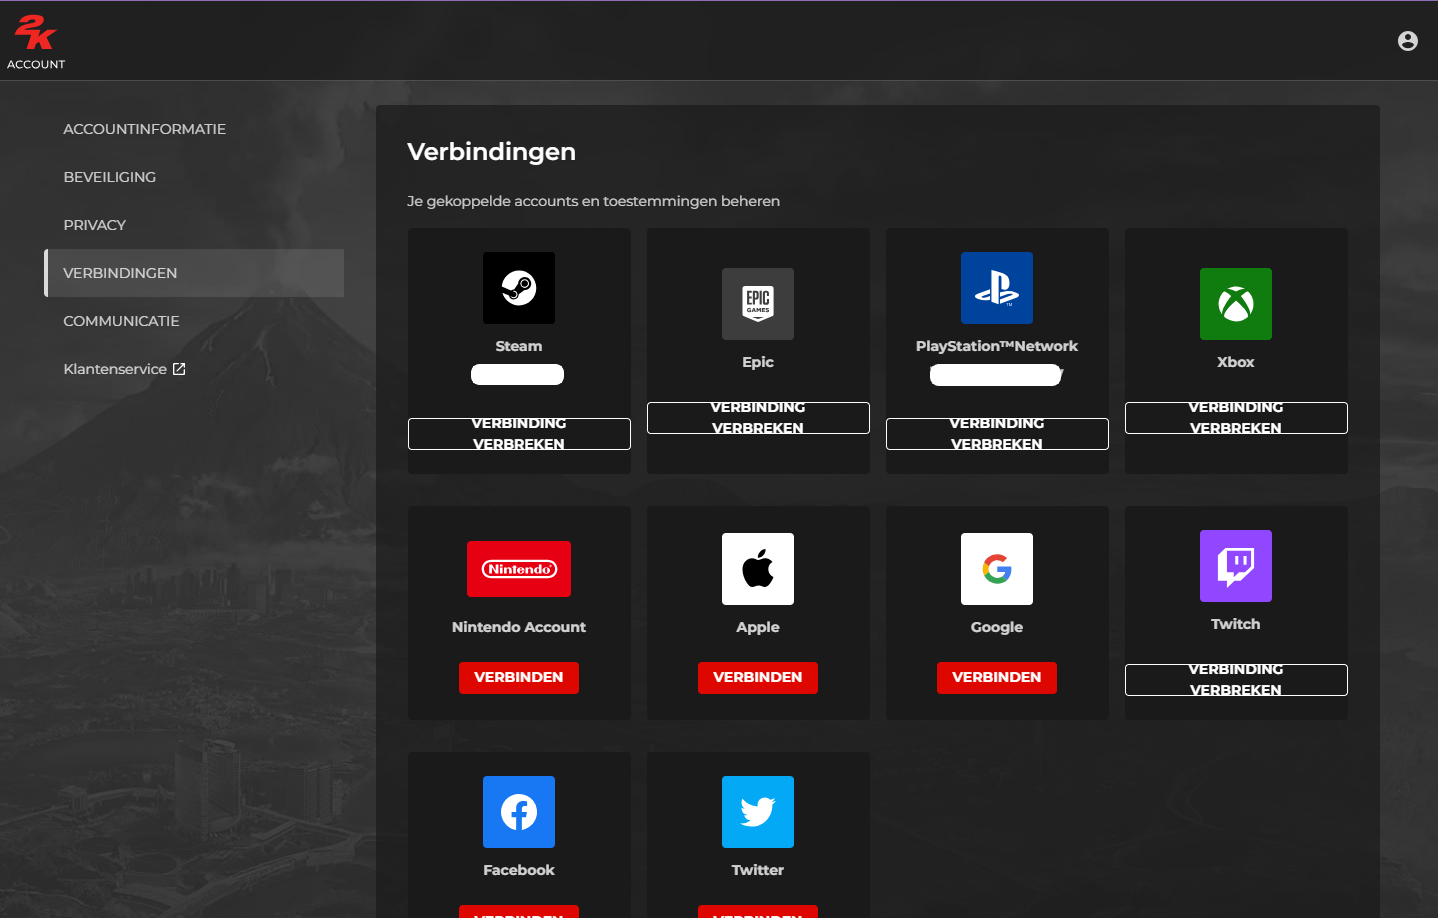Disconnect PlayStation Network with Verbinding Verbreken
Screen dimensions: 1438x918
[x=997, y=434]
